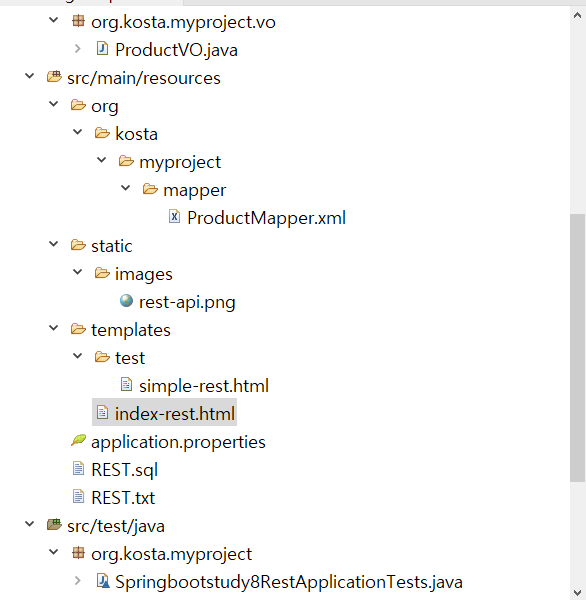
Task: Collapse the mapper folder
Action: (126, 188)
